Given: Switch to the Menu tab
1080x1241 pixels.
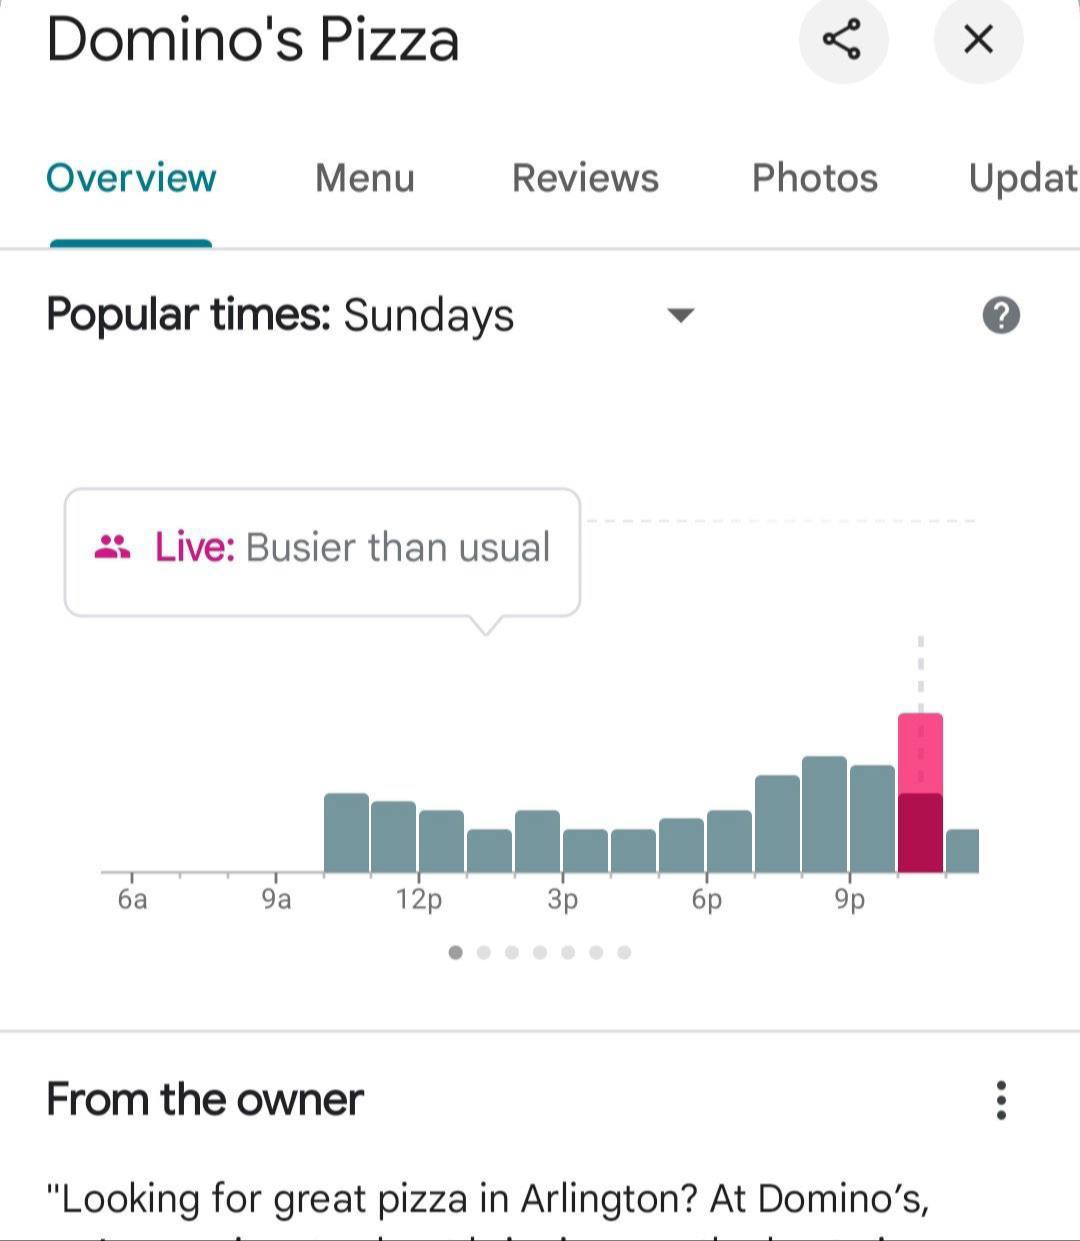Looking at the screenshot, I should (364, 178).
